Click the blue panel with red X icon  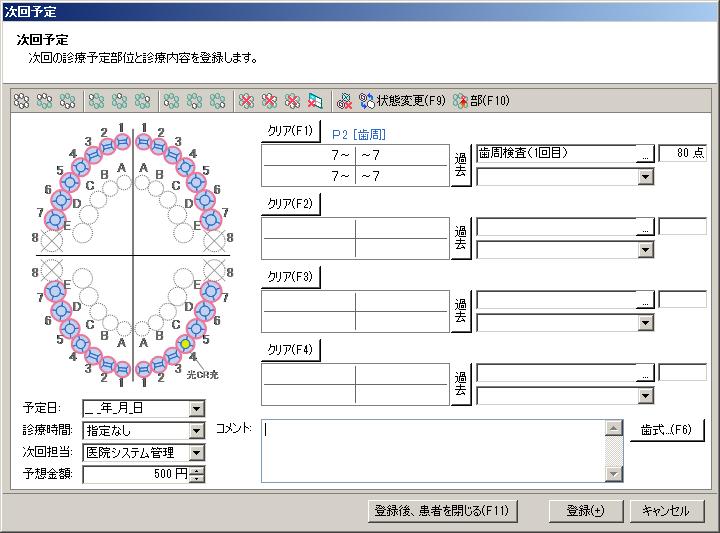click(315, 101)
